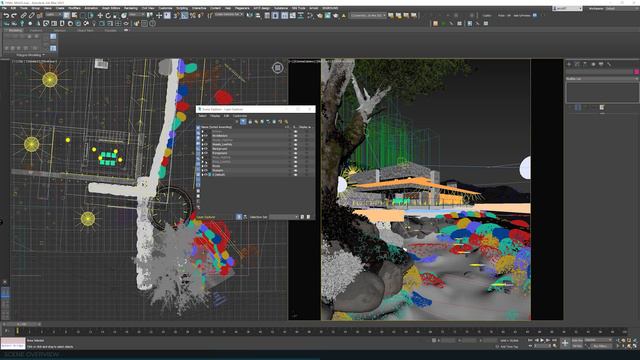
Task: Open the reference coordinate system dropdown
Action: [137, 15]
